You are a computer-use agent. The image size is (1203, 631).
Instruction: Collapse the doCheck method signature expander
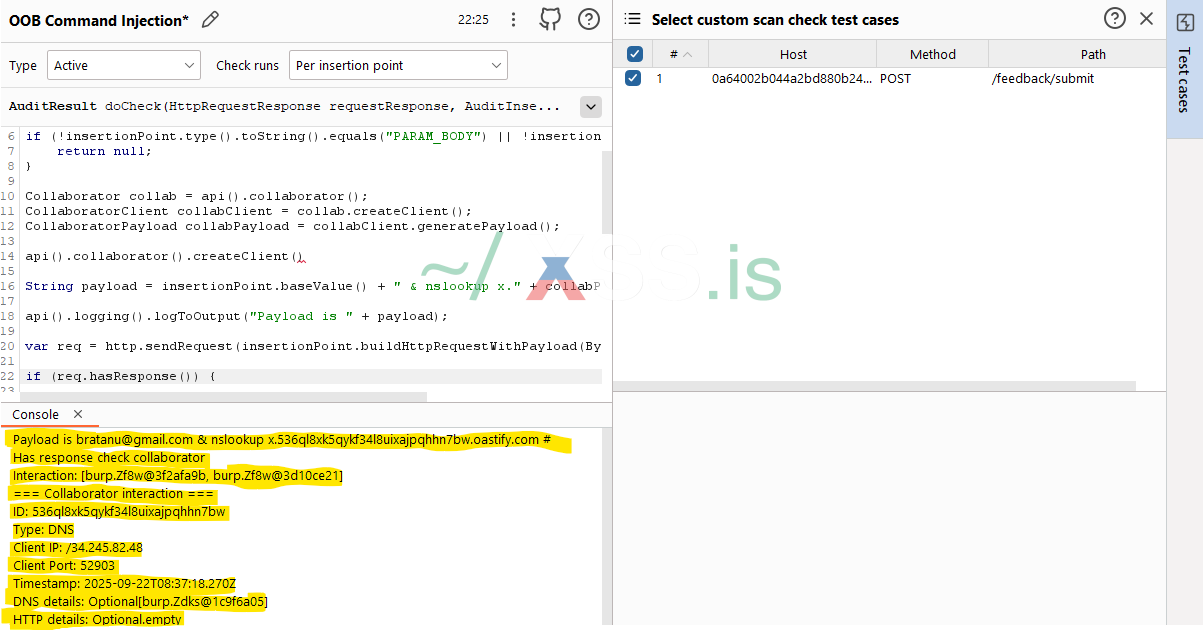(590, 106)
